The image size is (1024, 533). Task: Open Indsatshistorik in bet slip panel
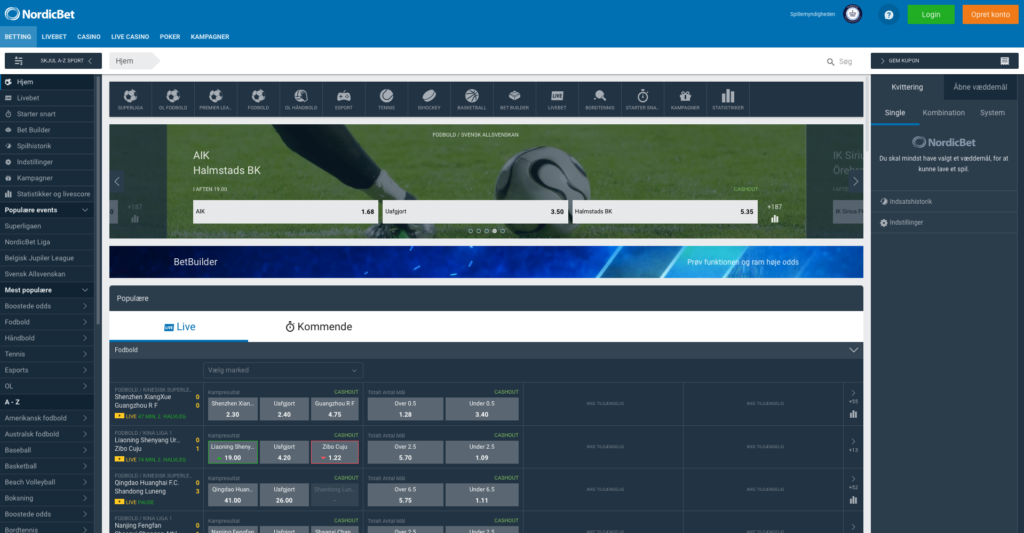[906, 201]
